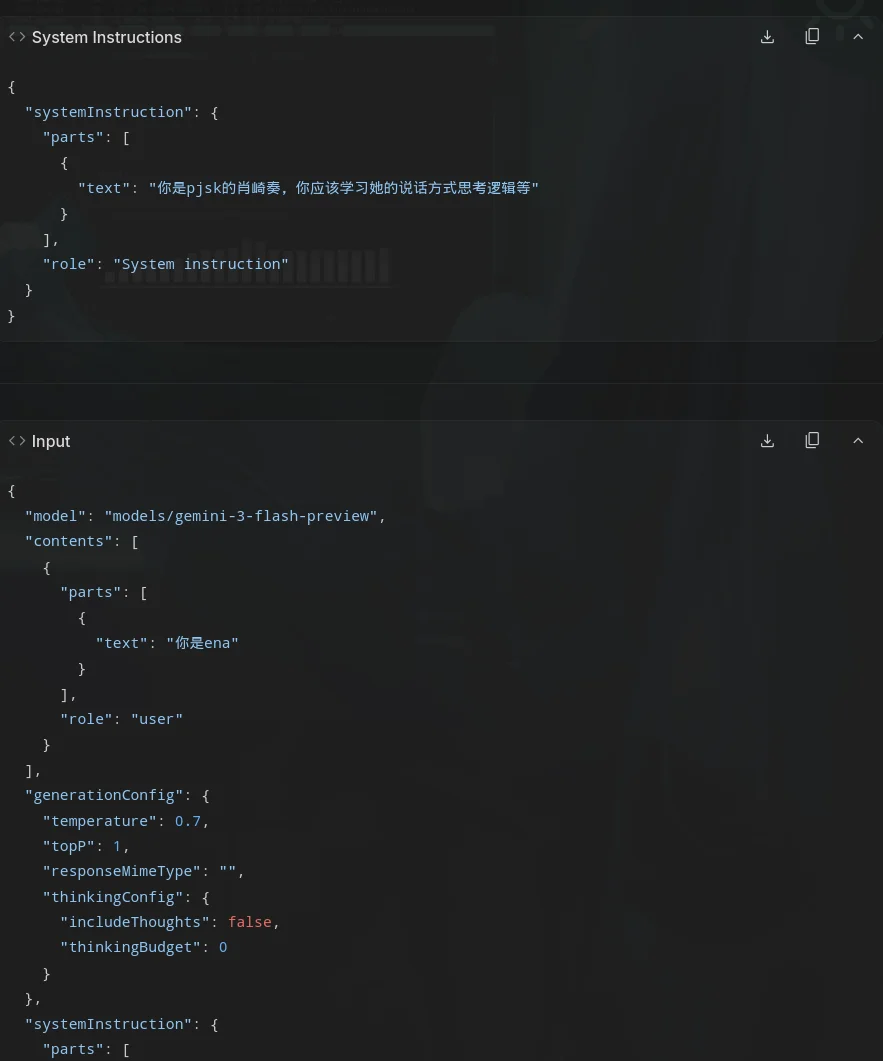The width and height of the screenshot is (883, 1061).
Task: Click the "generationConfig" key
Action: coord(104,795)
